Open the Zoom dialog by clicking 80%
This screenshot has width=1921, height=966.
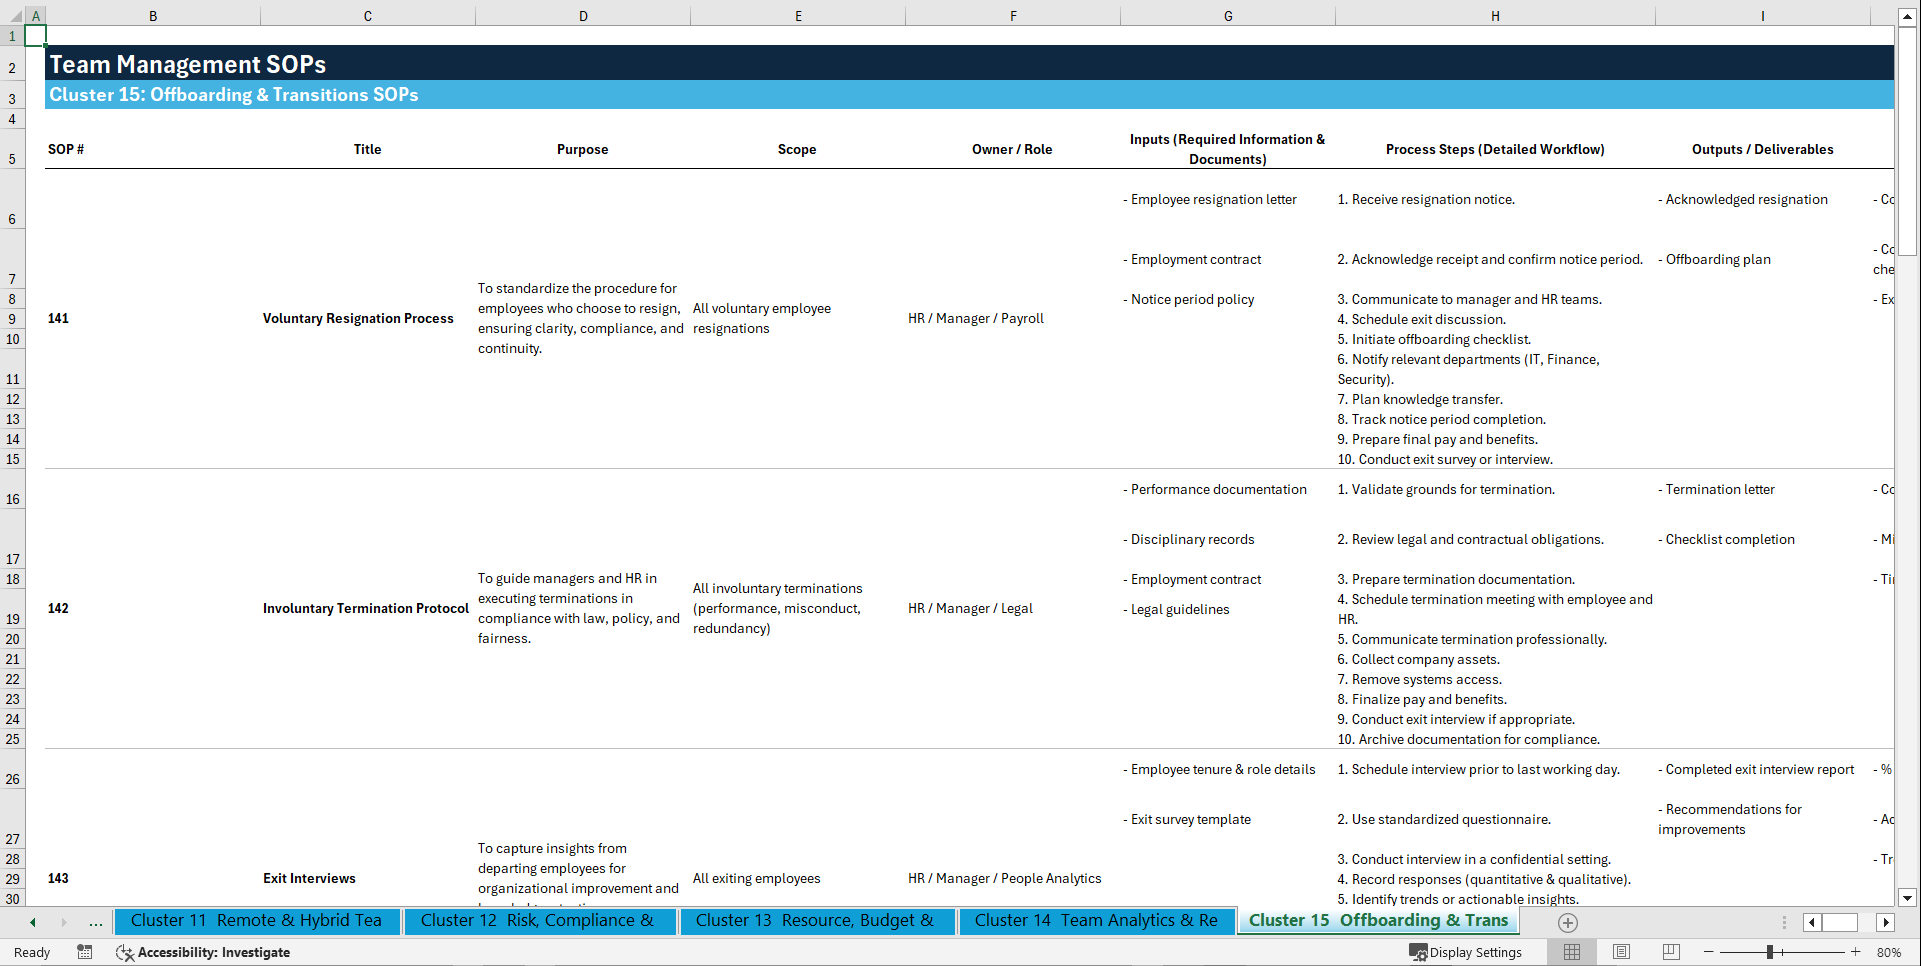click(x=1890, y=952)
